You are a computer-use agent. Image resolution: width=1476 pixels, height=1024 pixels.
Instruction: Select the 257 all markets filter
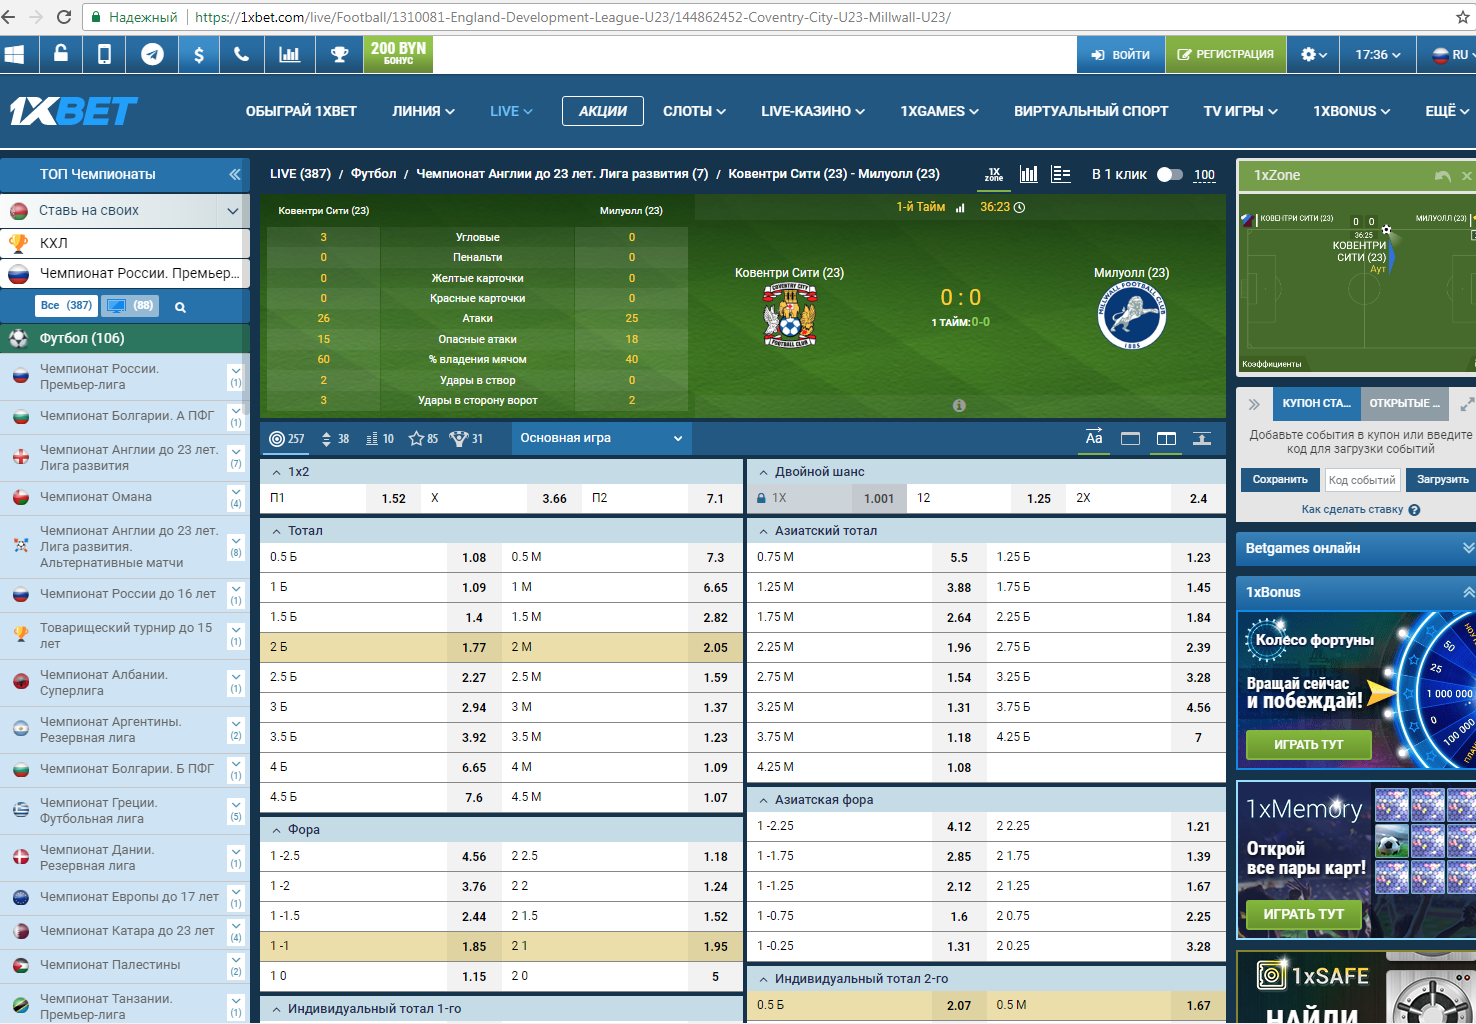tap(287, 438)
